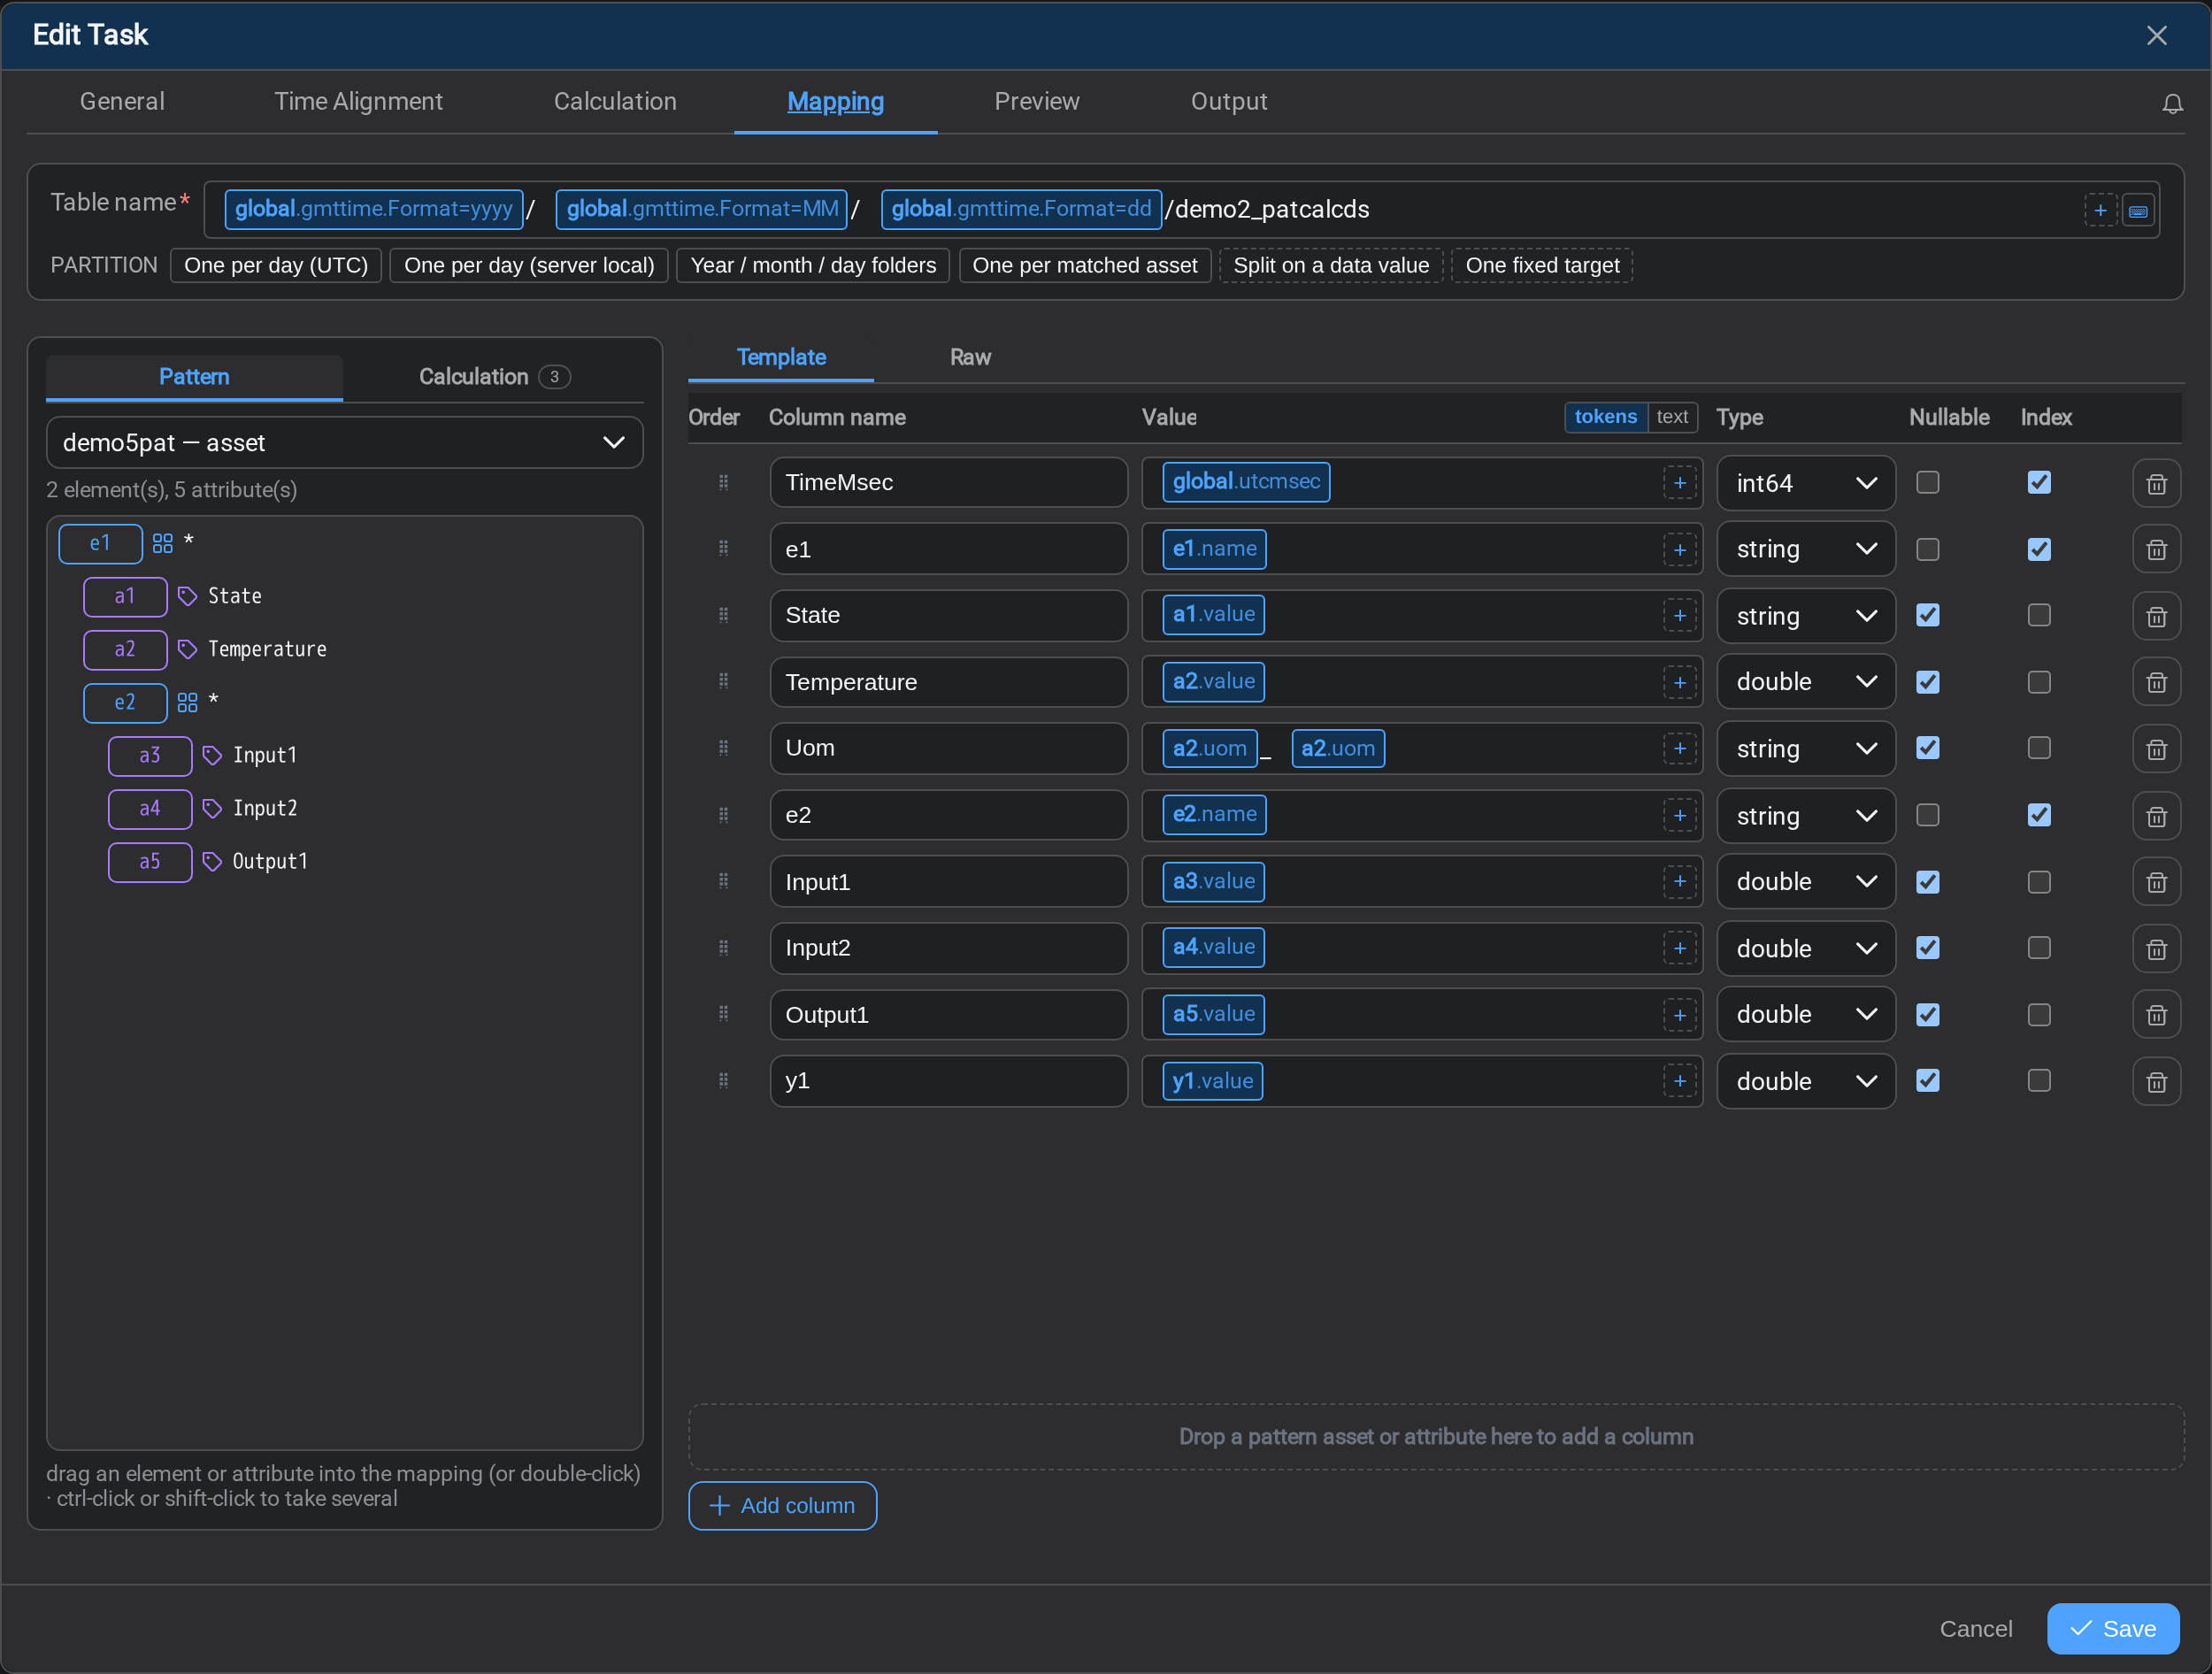Viewport: 2212px width, 1674px height.
Task: Grab the drag handle of Temperature row
Action: coord(723,682)
